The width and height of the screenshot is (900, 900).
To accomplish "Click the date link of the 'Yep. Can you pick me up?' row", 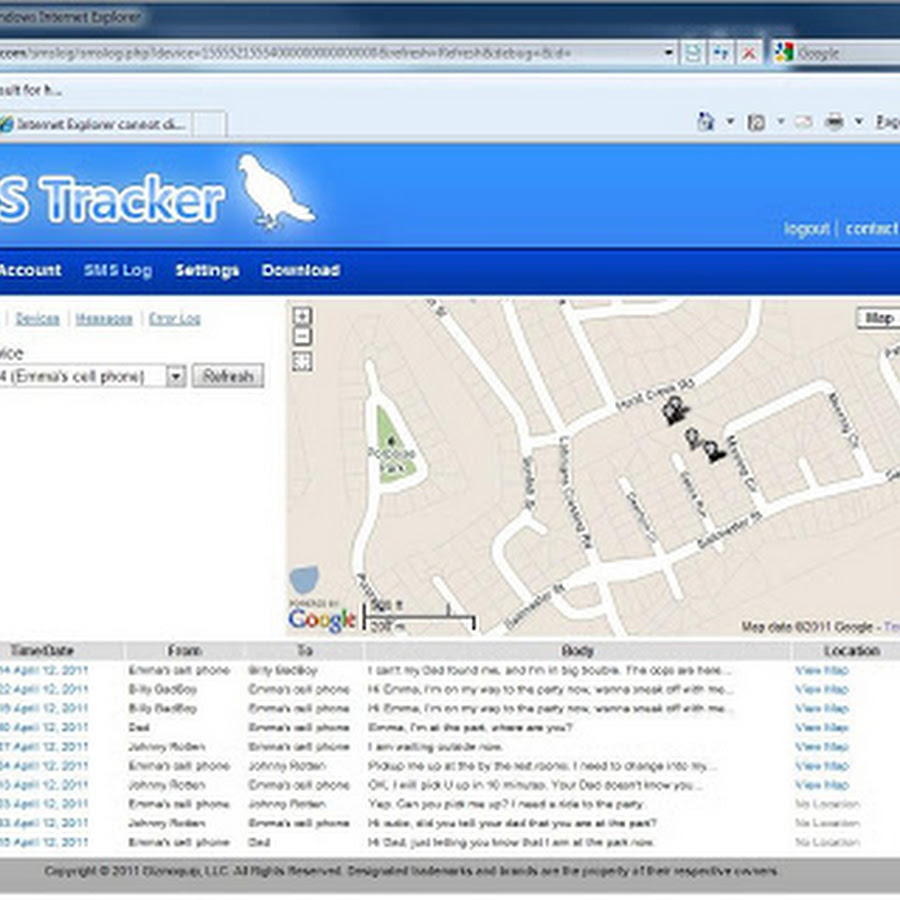I will 44,804.
